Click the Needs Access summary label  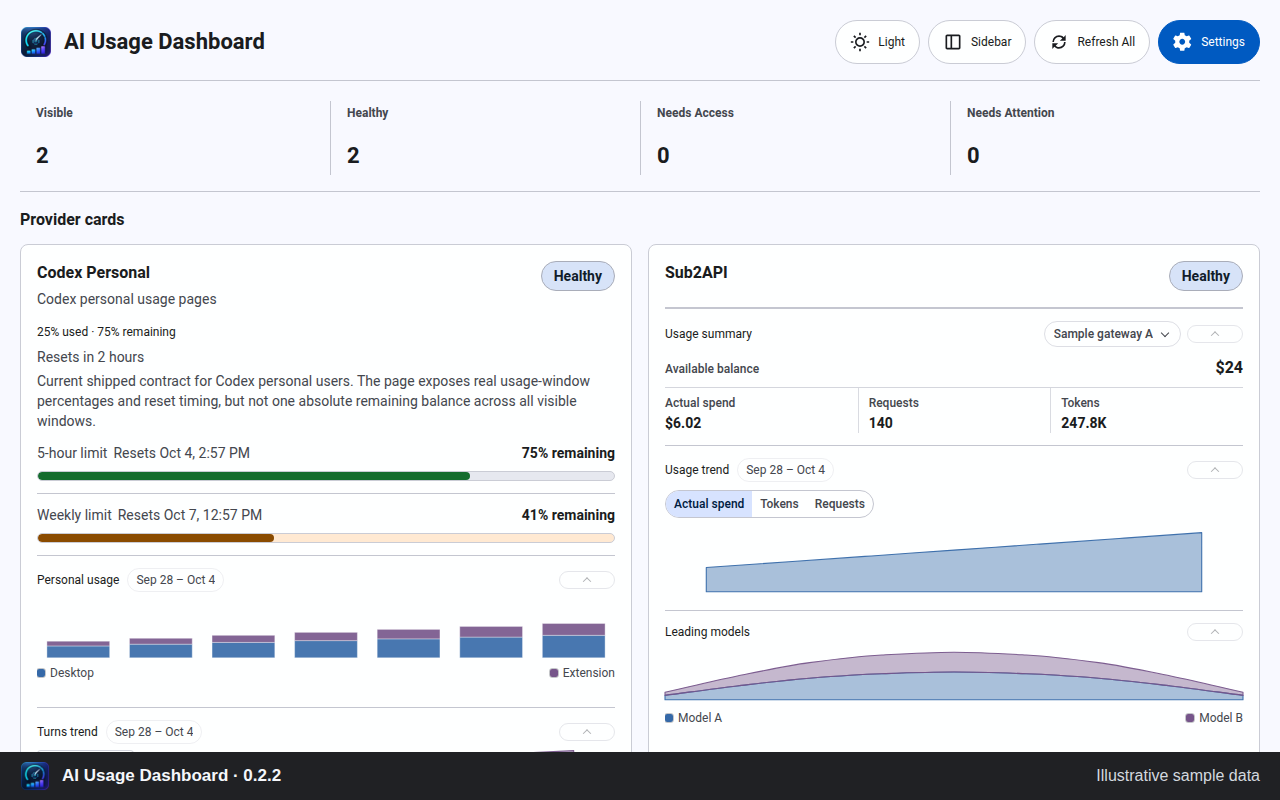pos(695,113)
